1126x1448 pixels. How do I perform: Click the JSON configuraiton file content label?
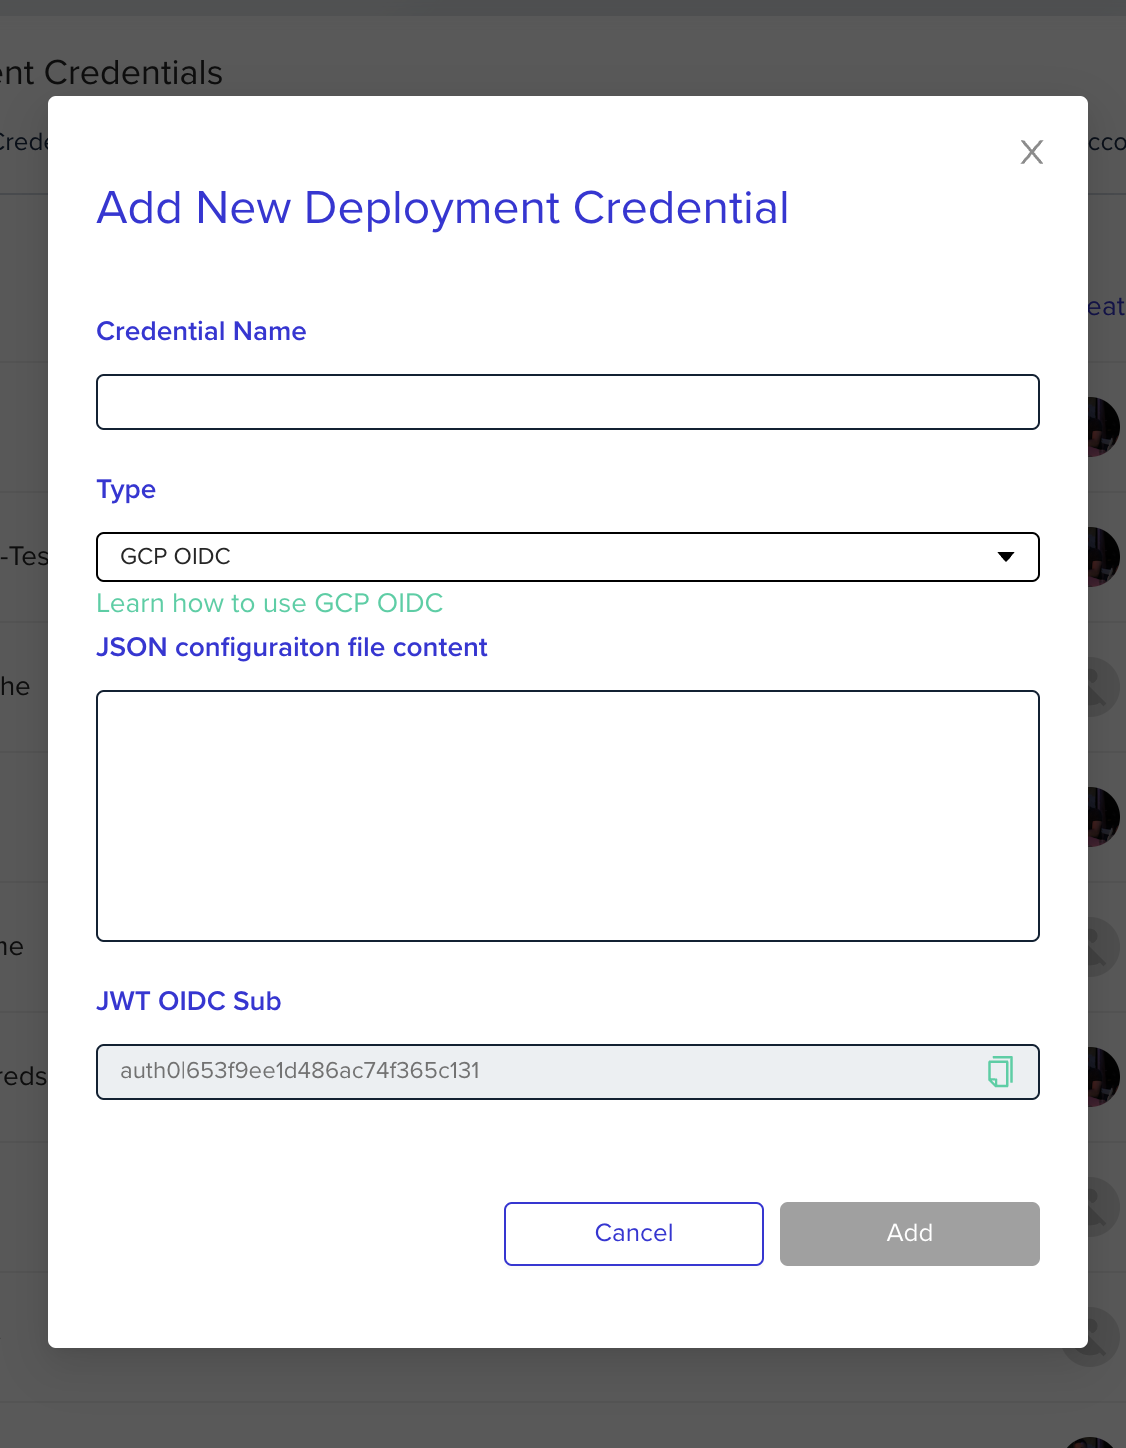(x=292, y=647)
